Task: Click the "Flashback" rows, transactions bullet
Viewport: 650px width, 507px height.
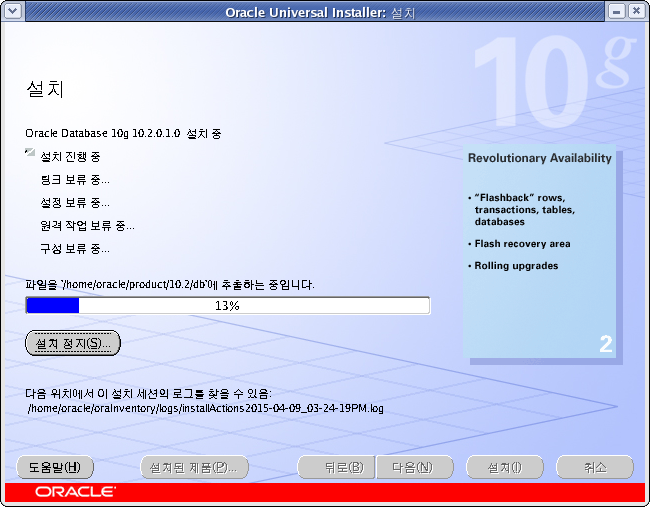Action: coord(521,209)
